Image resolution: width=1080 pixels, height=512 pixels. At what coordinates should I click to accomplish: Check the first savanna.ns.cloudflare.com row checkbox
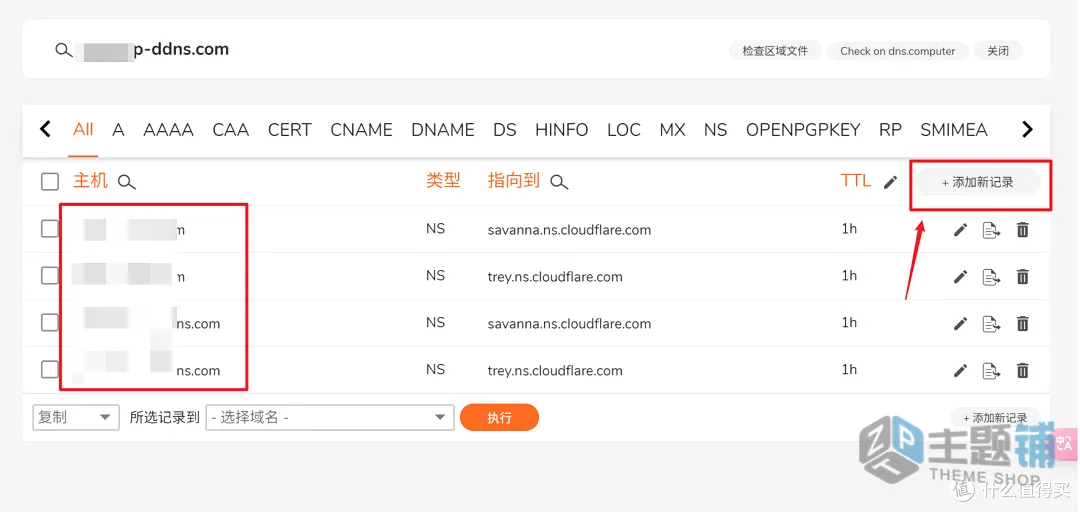50,229
